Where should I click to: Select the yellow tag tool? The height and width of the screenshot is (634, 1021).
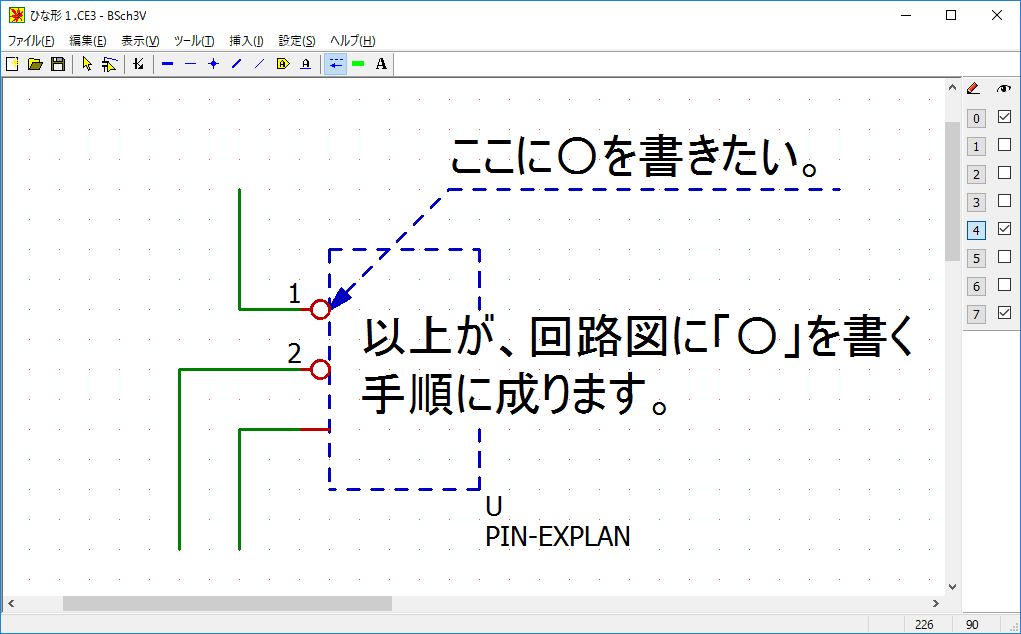pos(283,64)
